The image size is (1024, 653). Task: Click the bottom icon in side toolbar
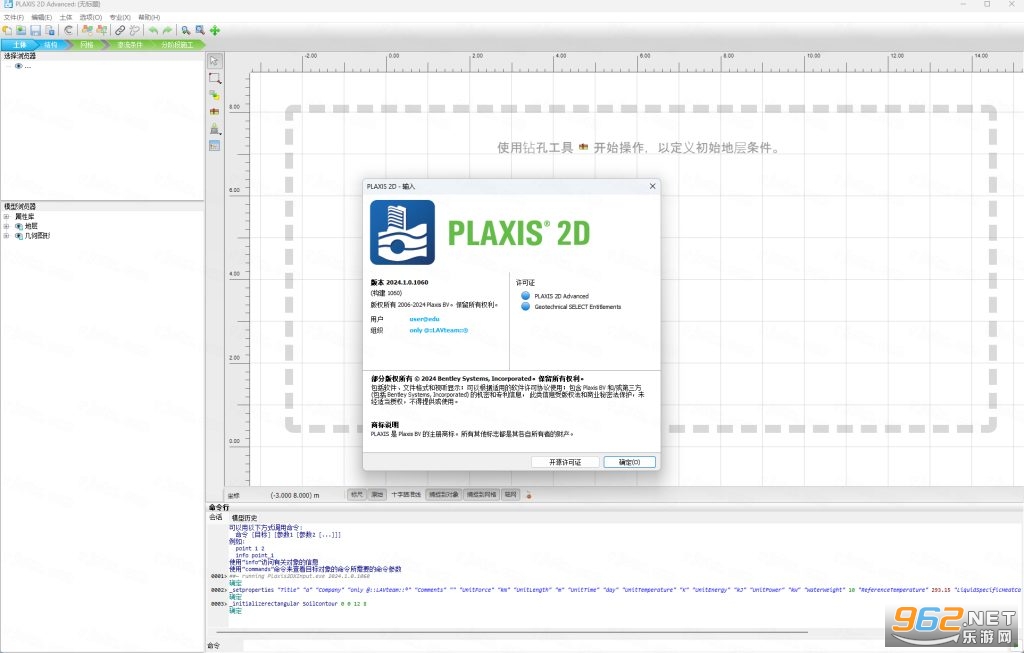[x=214, y=146]
